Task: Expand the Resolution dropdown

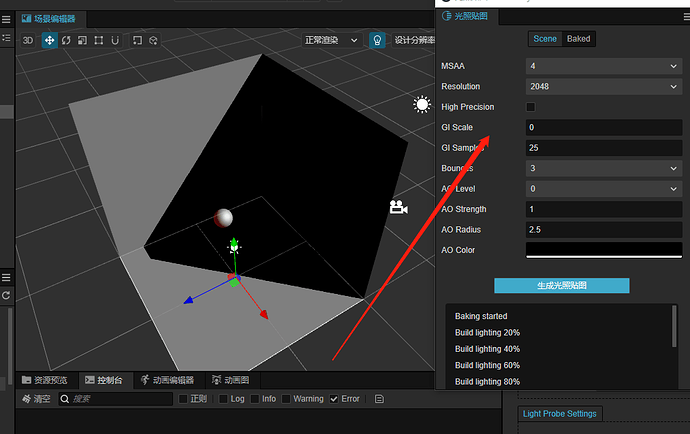Action: tap(604, 87)
